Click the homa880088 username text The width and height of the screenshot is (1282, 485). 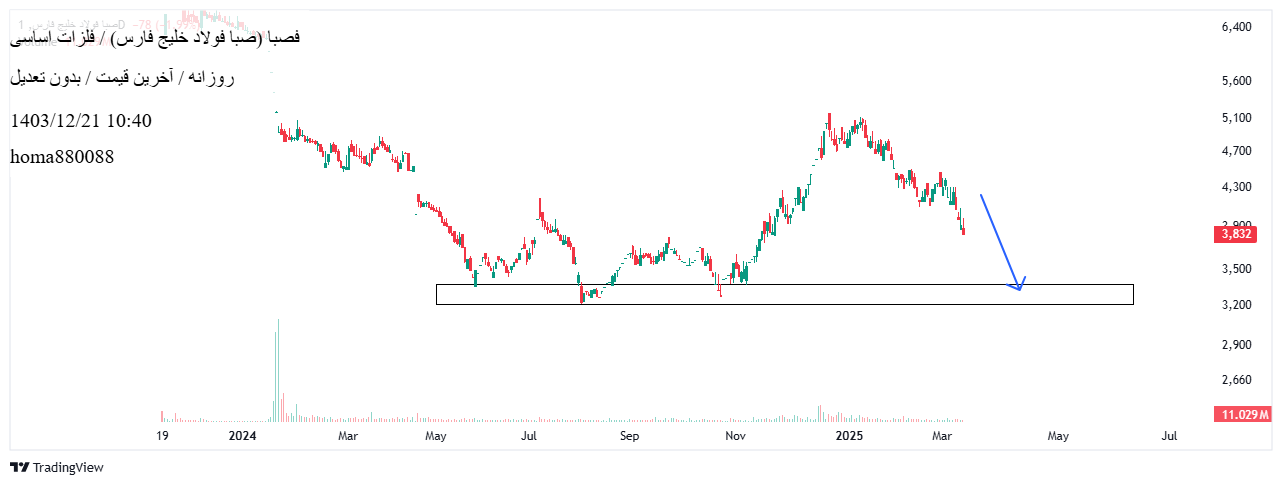coord(62,157)
